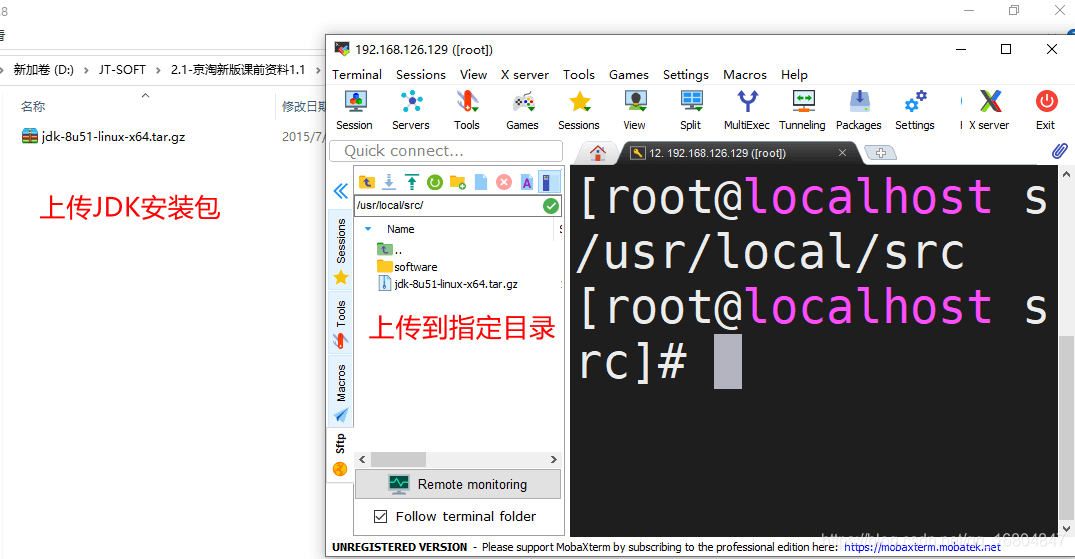The image size is (1075, 559).
Task: Open the Sessions menu
Action: click(x=421, y=75)
